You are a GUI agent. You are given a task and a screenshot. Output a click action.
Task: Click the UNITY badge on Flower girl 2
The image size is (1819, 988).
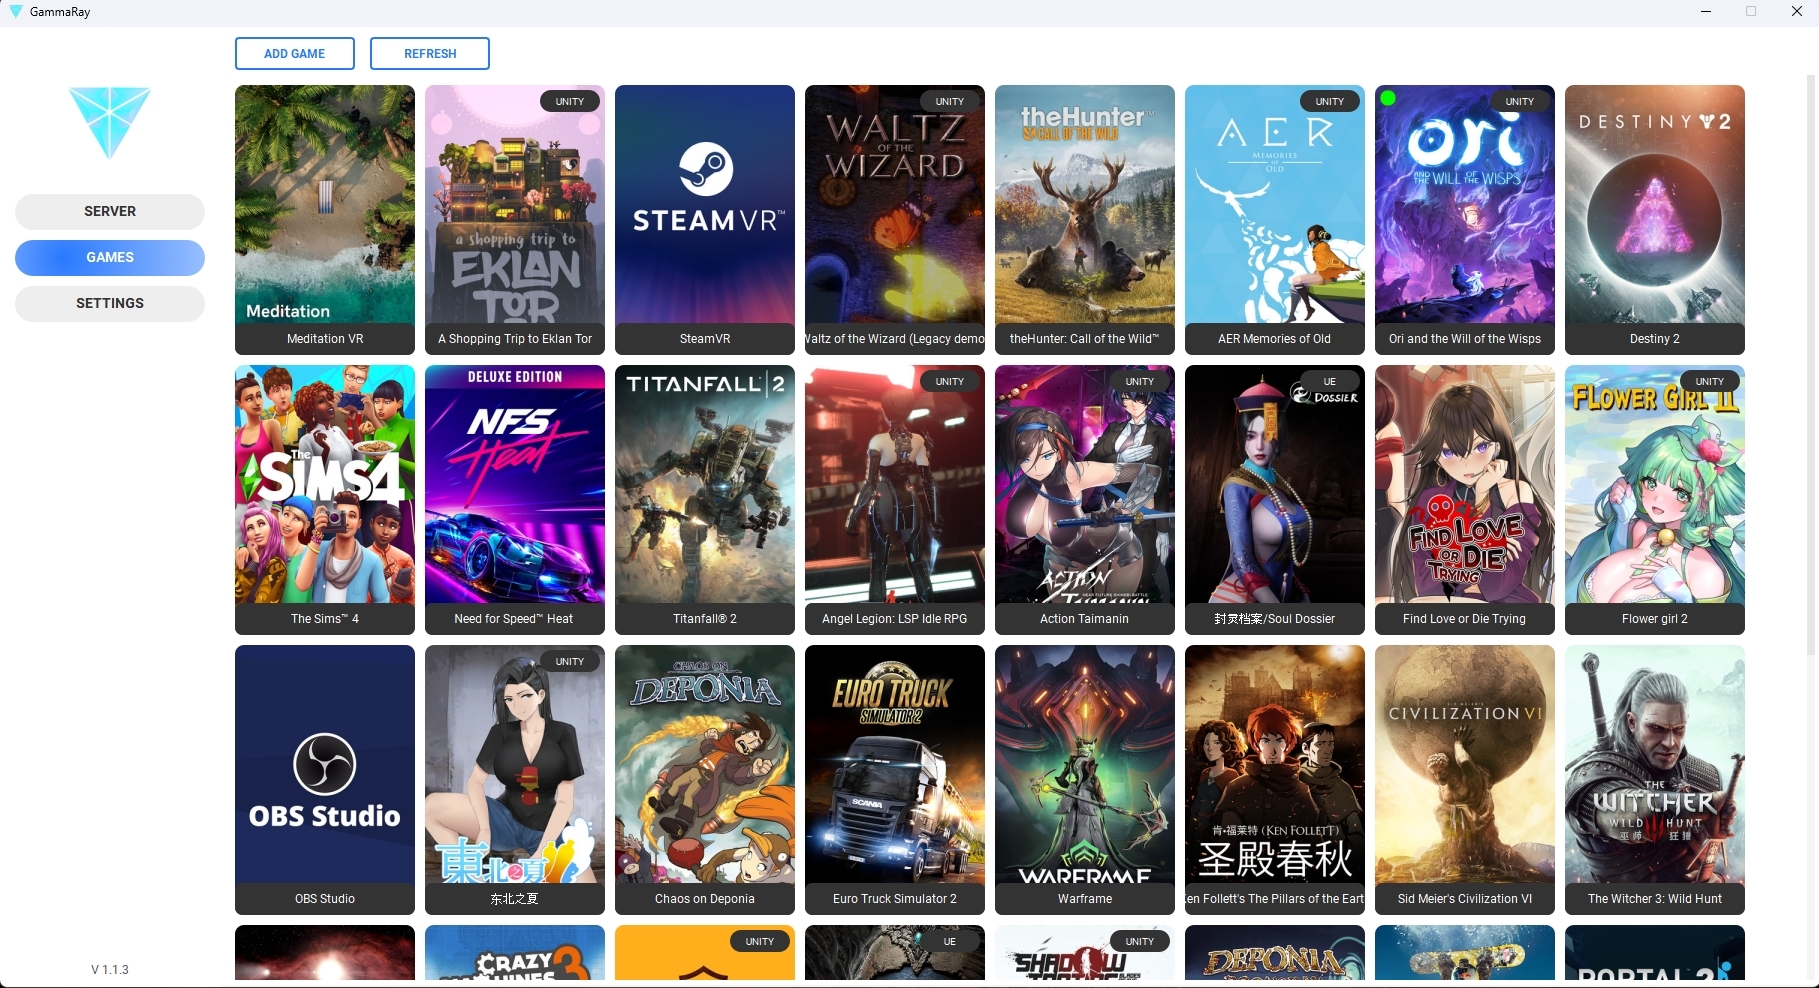1709,381
